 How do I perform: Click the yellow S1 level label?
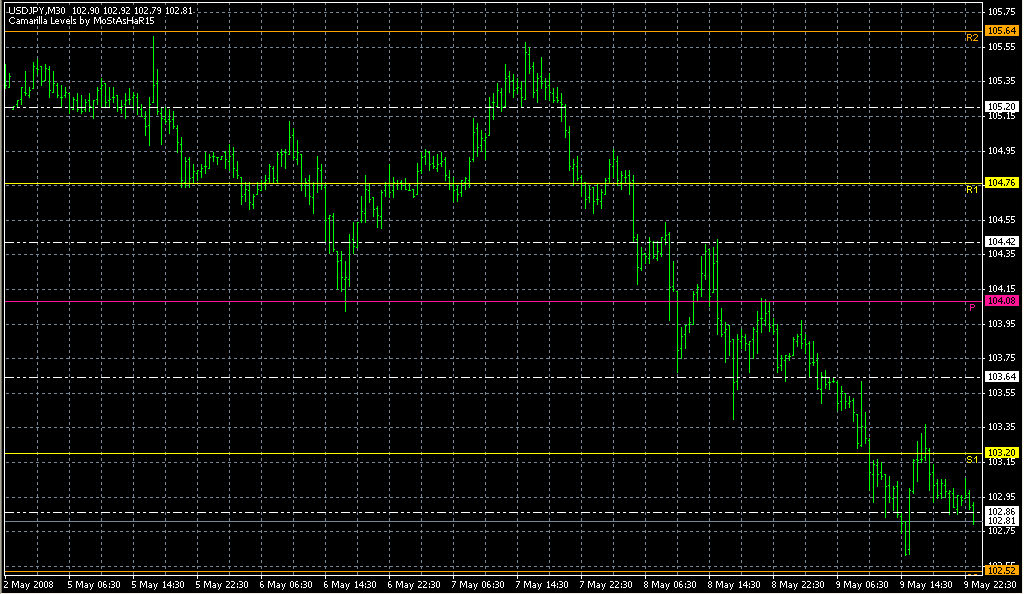(x=971, y=459)
